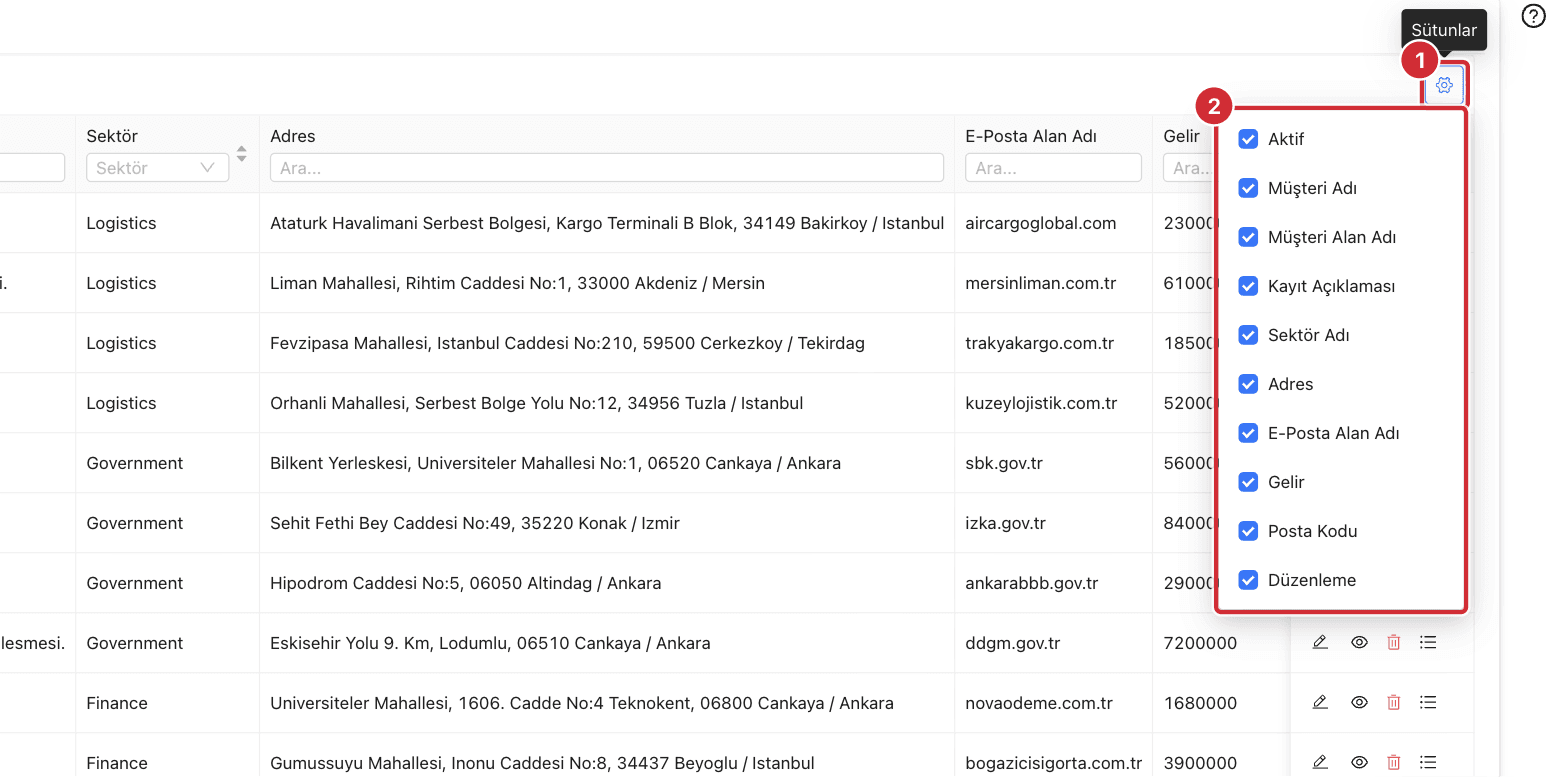Toggle the Müşteri Alan Adı checkbox
This screenshot has width=1568, height=777.
pyautogui.click(x=1248, y=237)
